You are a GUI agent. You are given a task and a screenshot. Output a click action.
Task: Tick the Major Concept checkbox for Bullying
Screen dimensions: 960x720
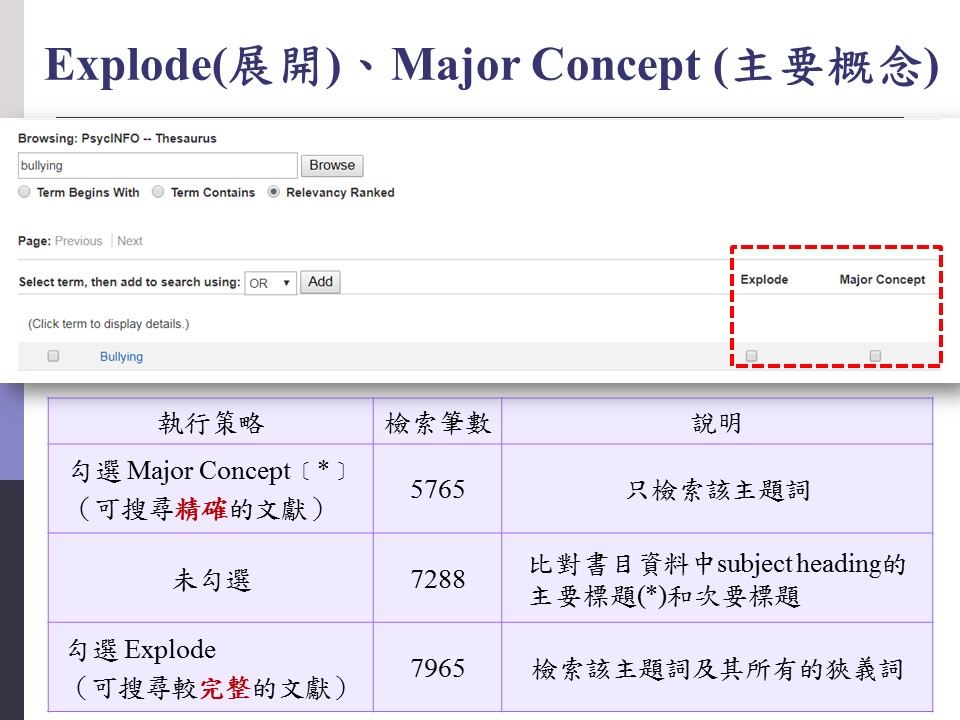[876, 356]
